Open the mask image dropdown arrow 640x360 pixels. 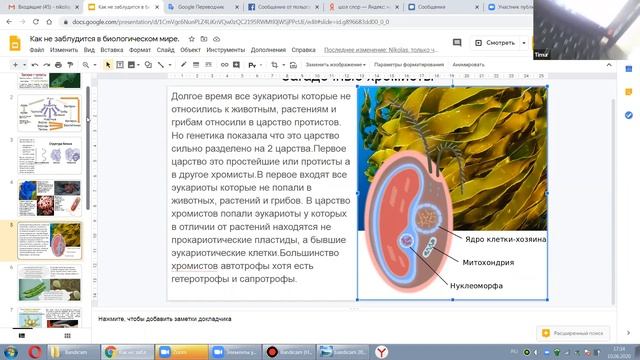(x=283, y=65)
